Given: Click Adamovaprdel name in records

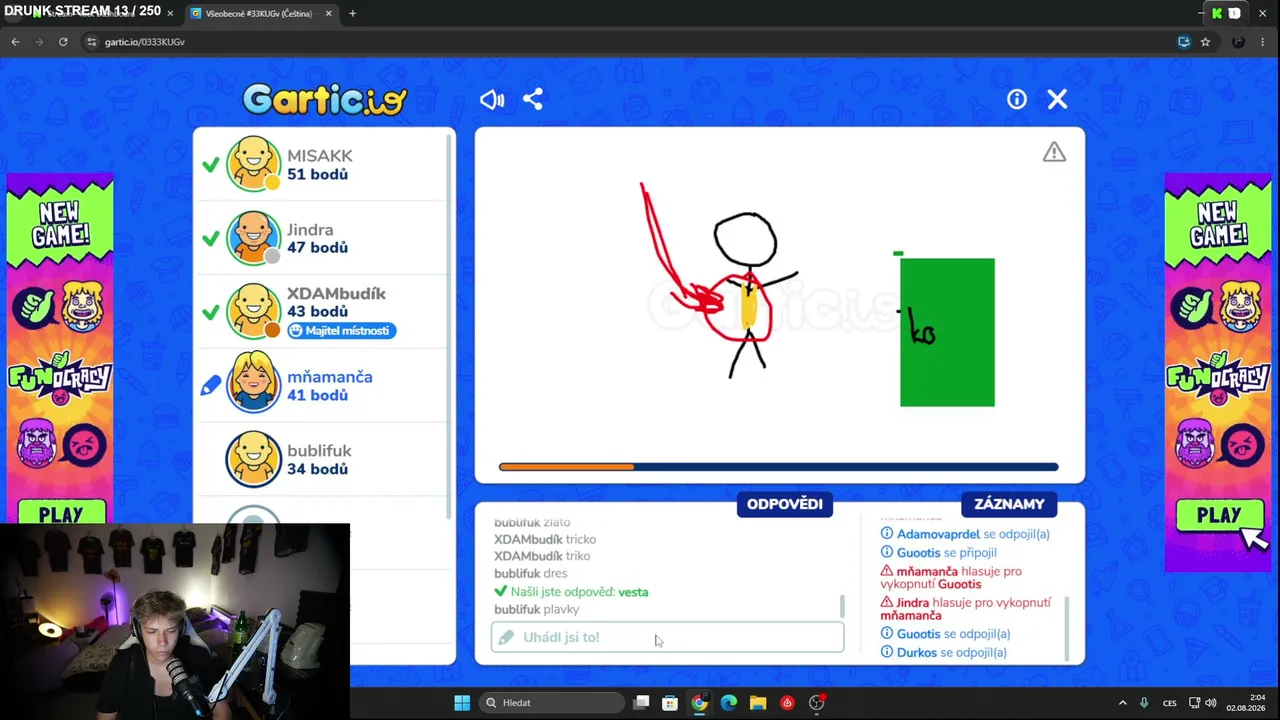Looking at the screenshot, I should click(x=938, y=535).
